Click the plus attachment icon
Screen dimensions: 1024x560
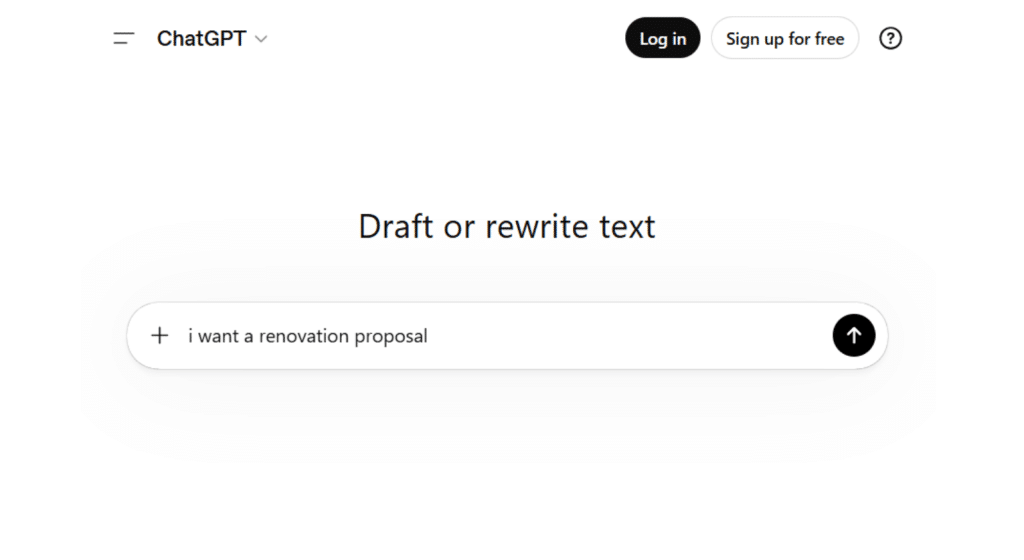click(x=160, y=336)
